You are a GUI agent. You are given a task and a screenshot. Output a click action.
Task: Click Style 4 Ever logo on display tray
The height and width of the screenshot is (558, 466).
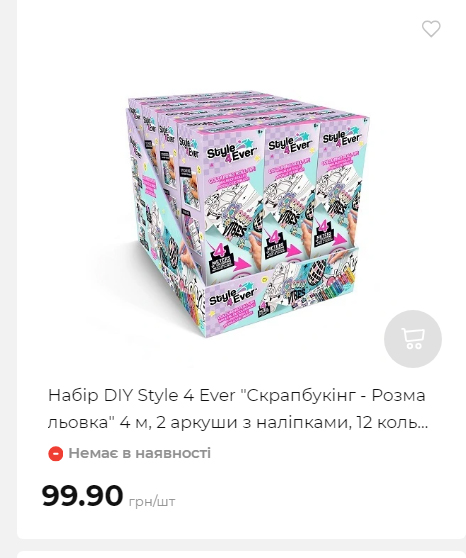[x=232, y=296]
